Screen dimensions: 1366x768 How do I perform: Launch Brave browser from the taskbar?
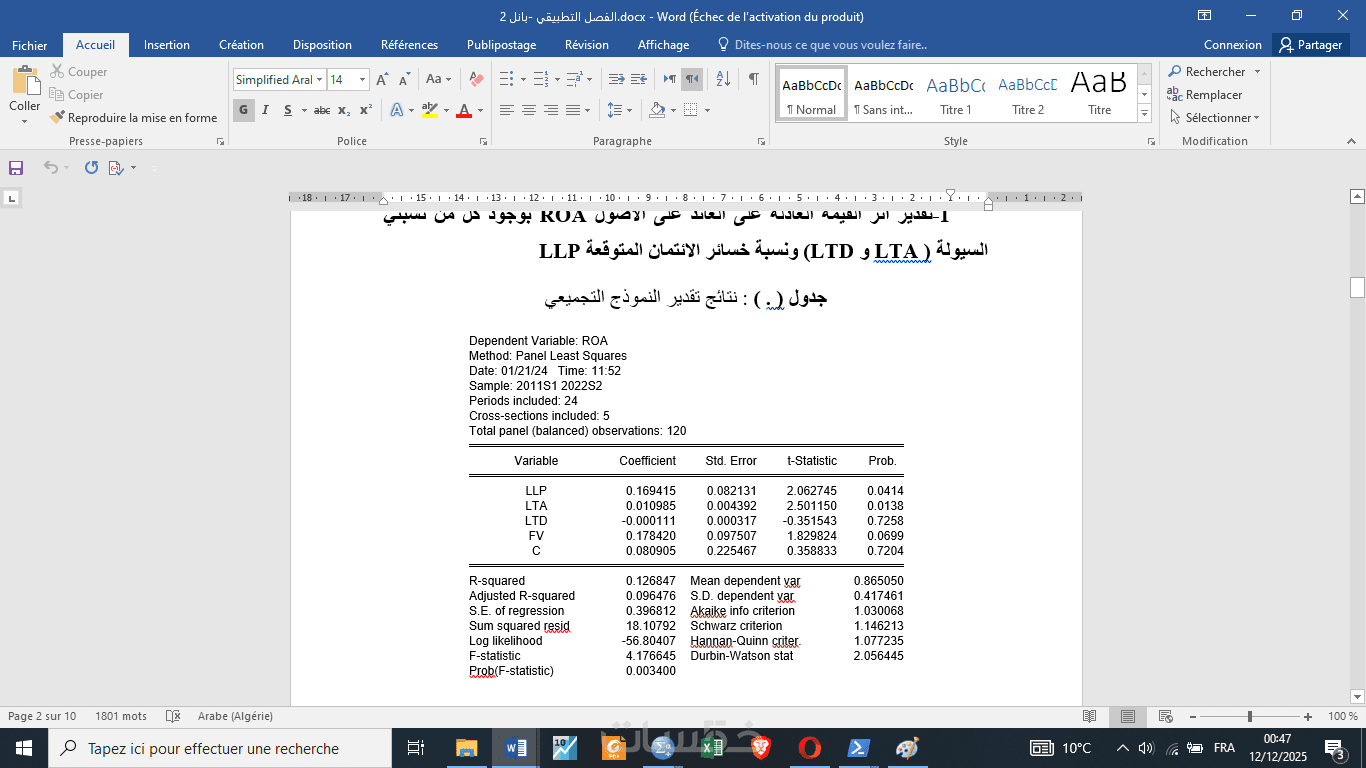(x=761, y=748)
